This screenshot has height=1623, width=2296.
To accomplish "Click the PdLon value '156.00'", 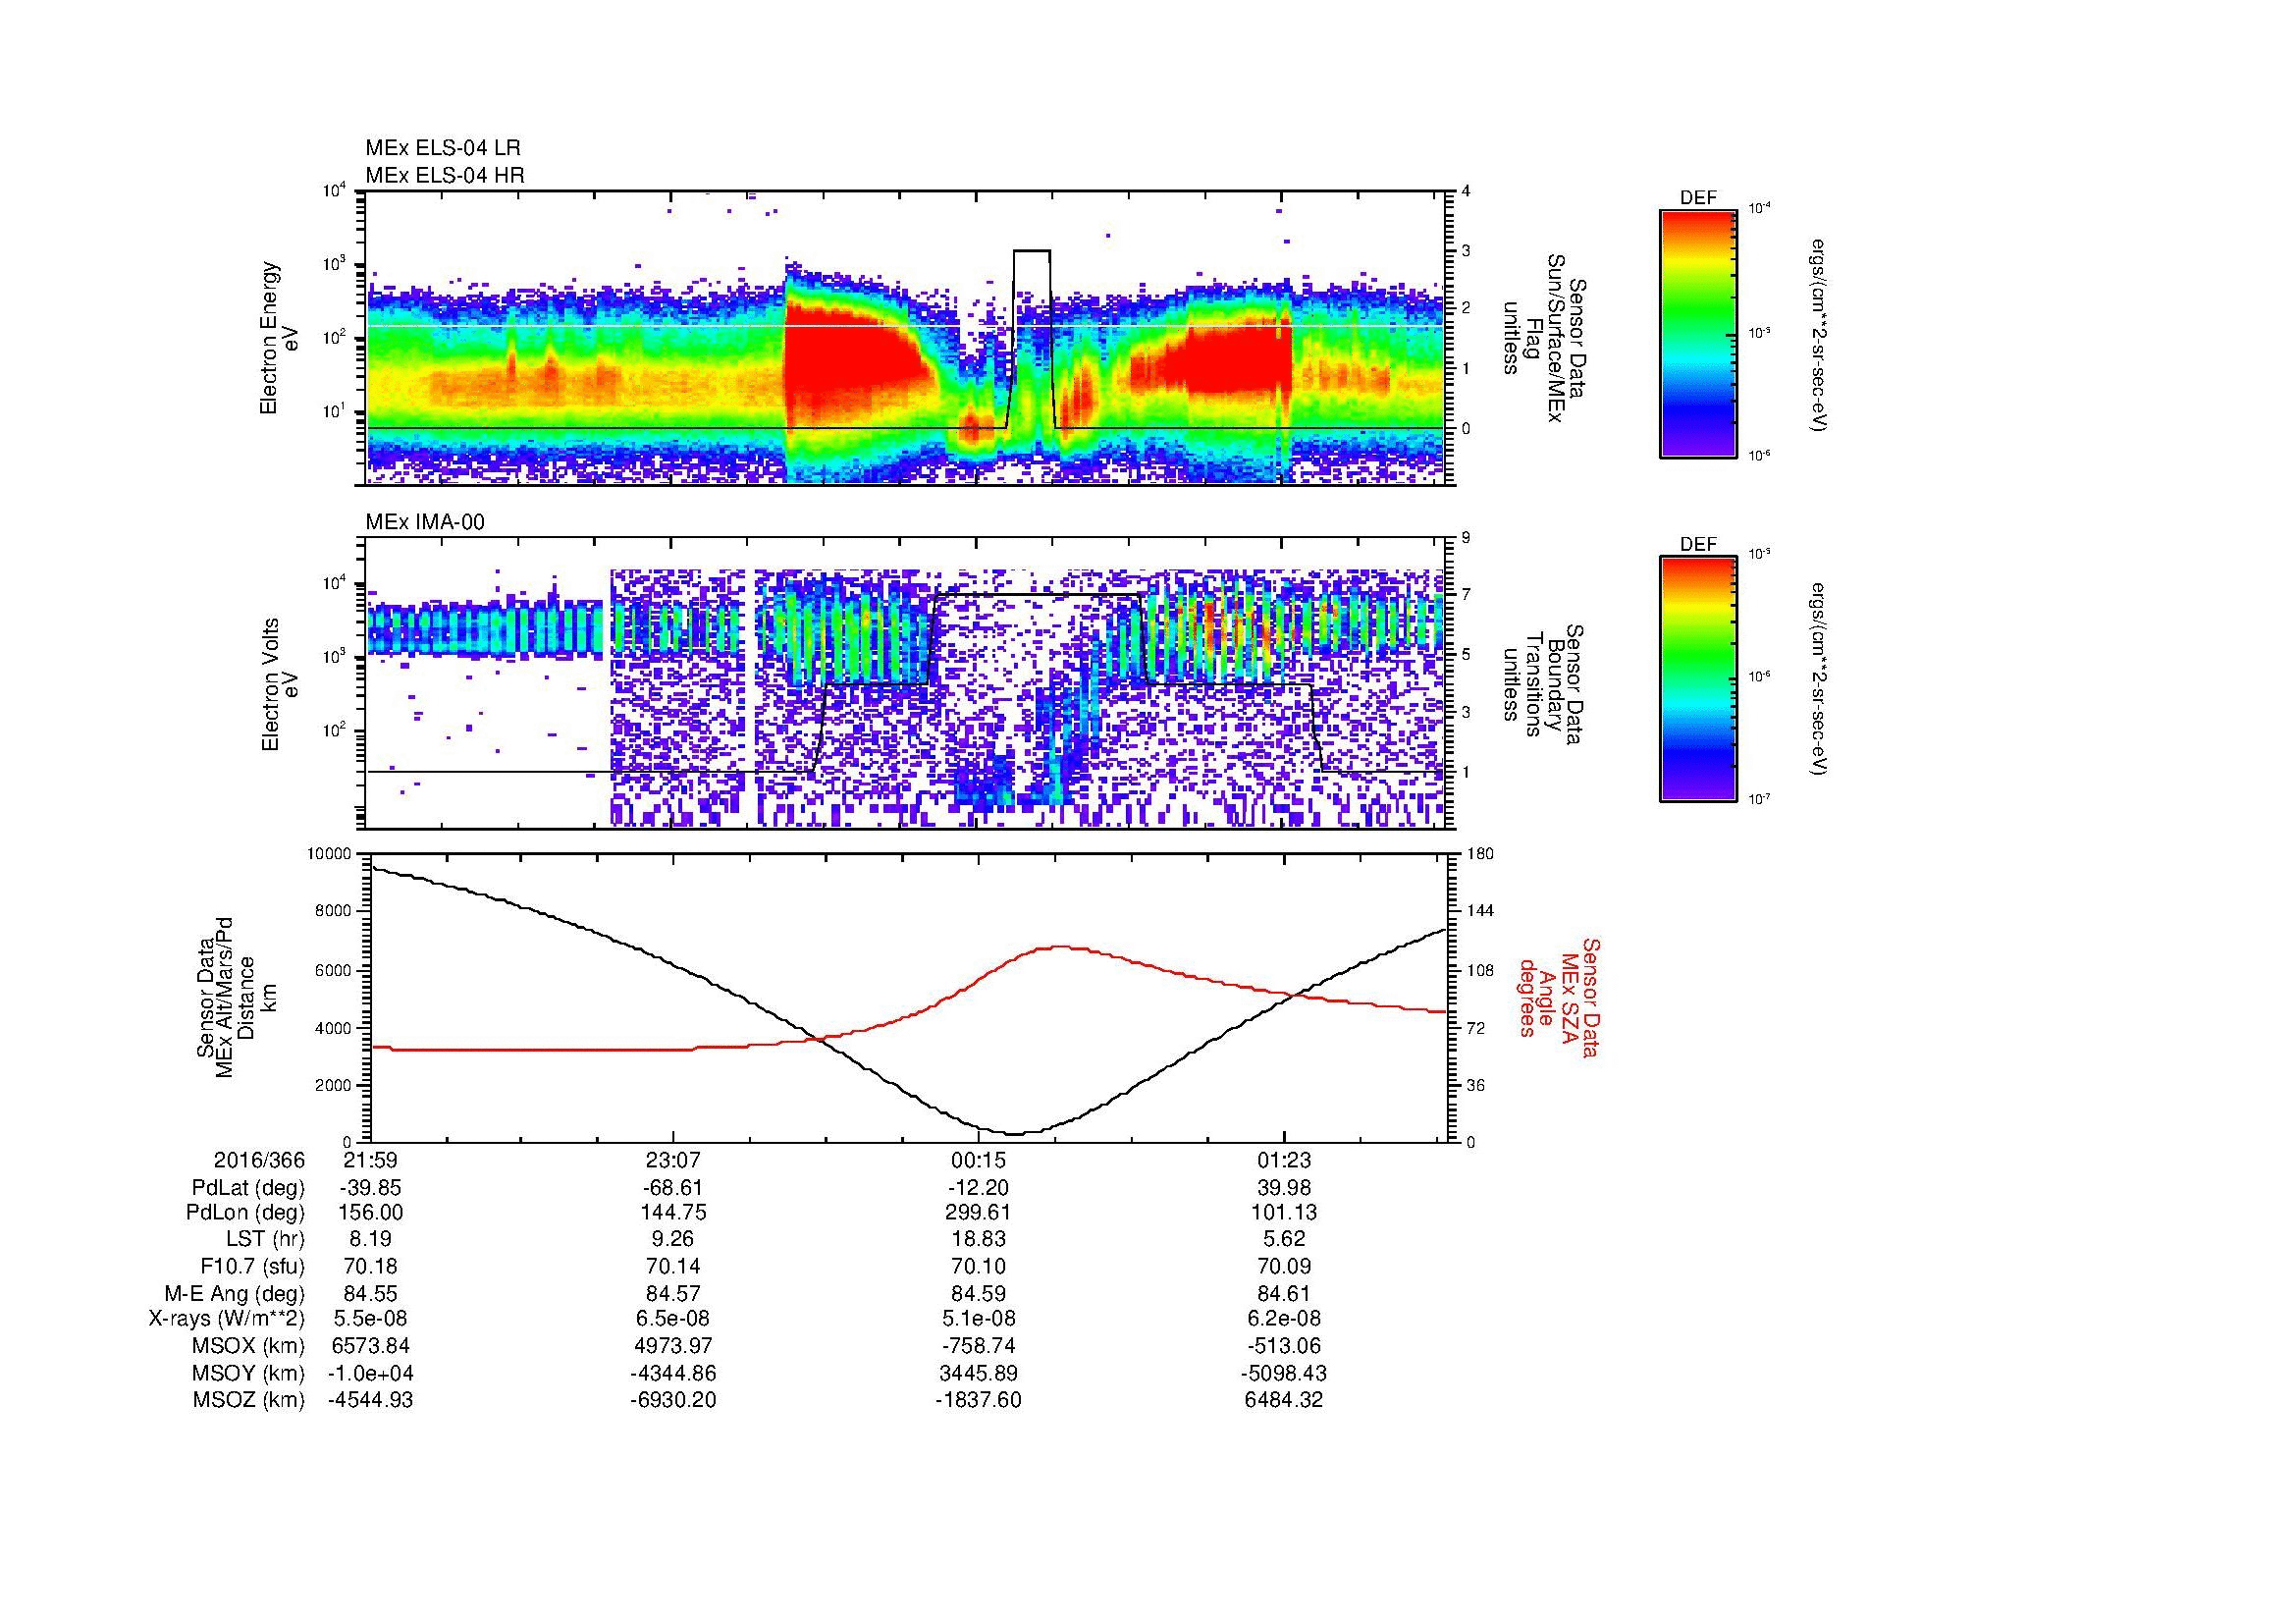I will 371,1213.
